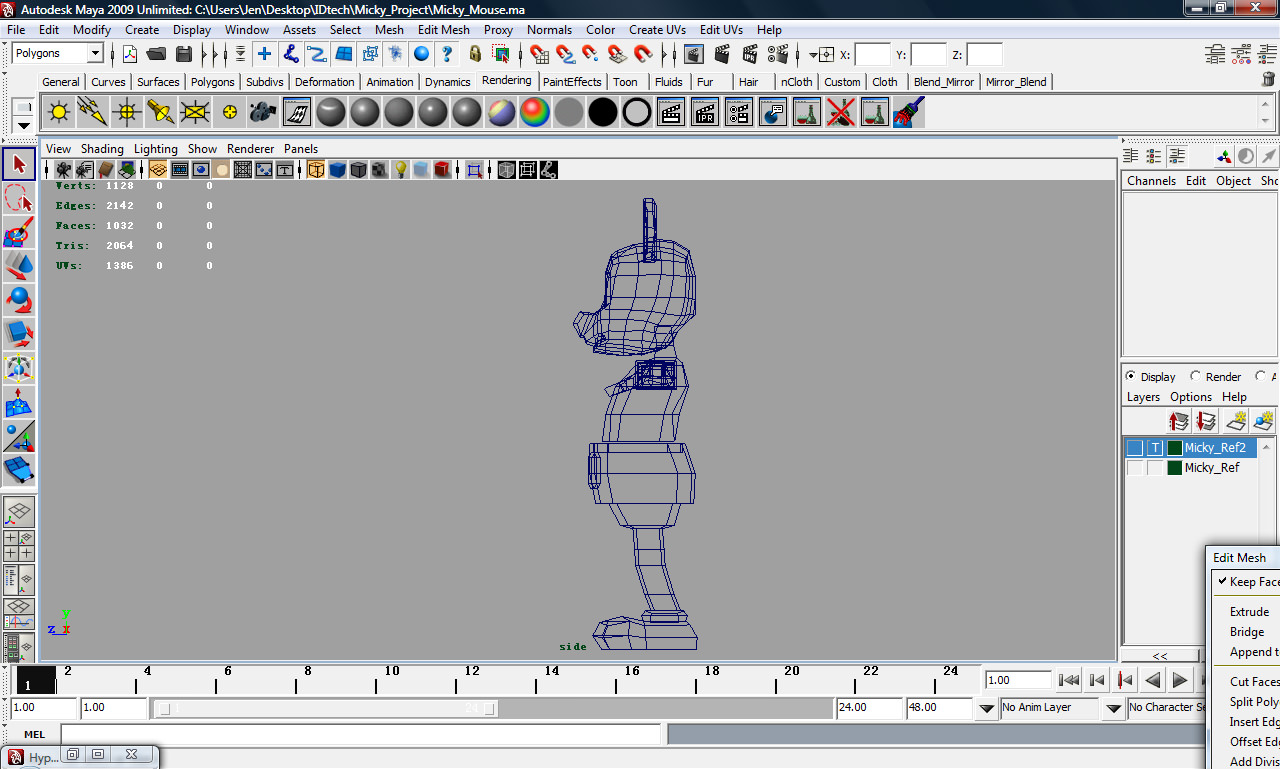Select the red arrow Select tool

click(x=19, y=163)
